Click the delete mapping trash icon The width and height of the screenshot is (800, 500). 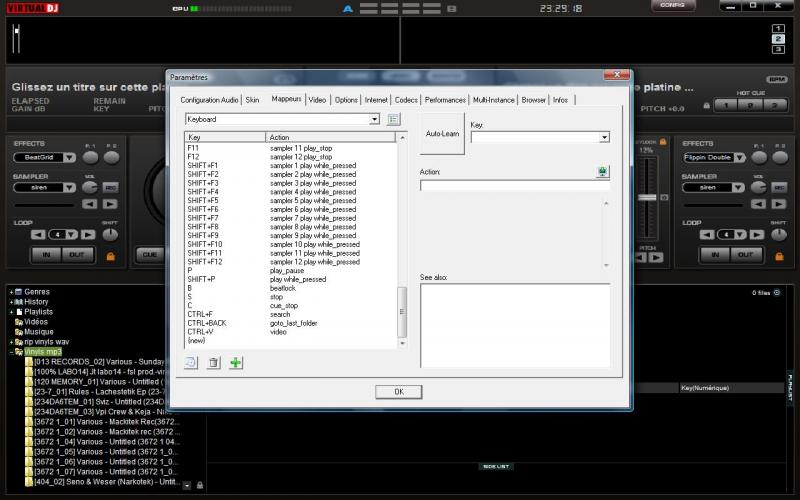coord(213,363)
